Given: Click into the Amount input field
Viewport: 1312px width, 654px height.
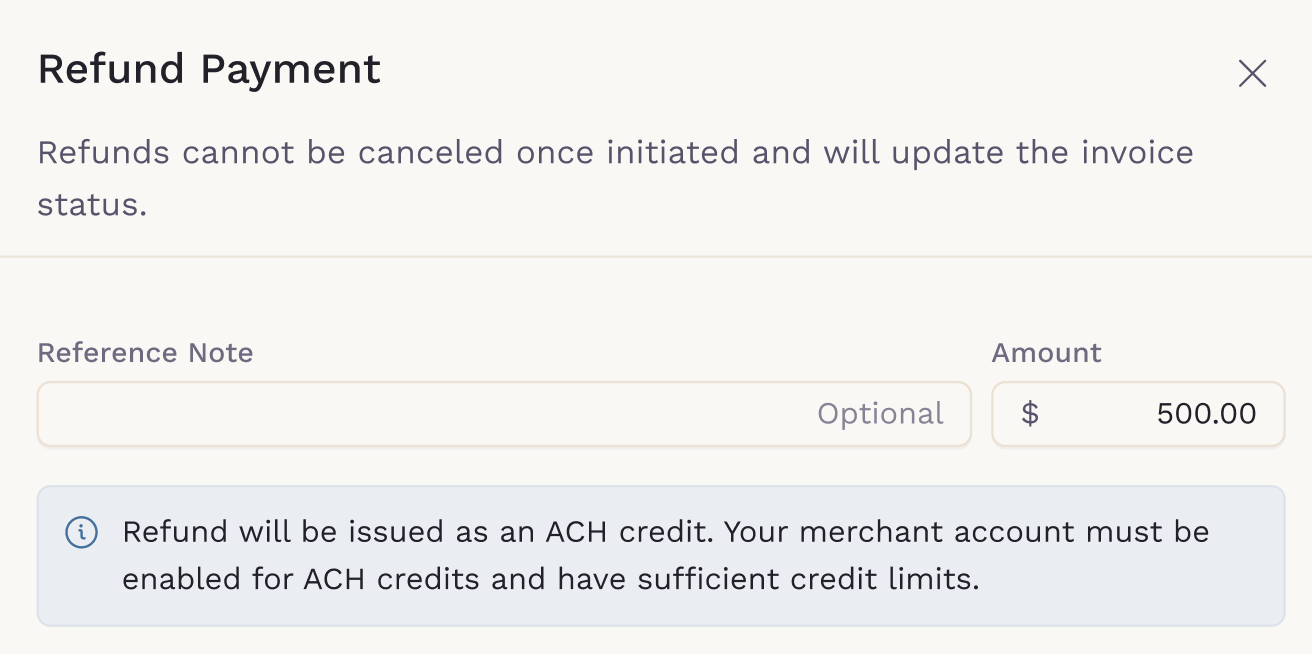Looking at the screenshot, I should pyautogui.click(x=1150, y=414).
